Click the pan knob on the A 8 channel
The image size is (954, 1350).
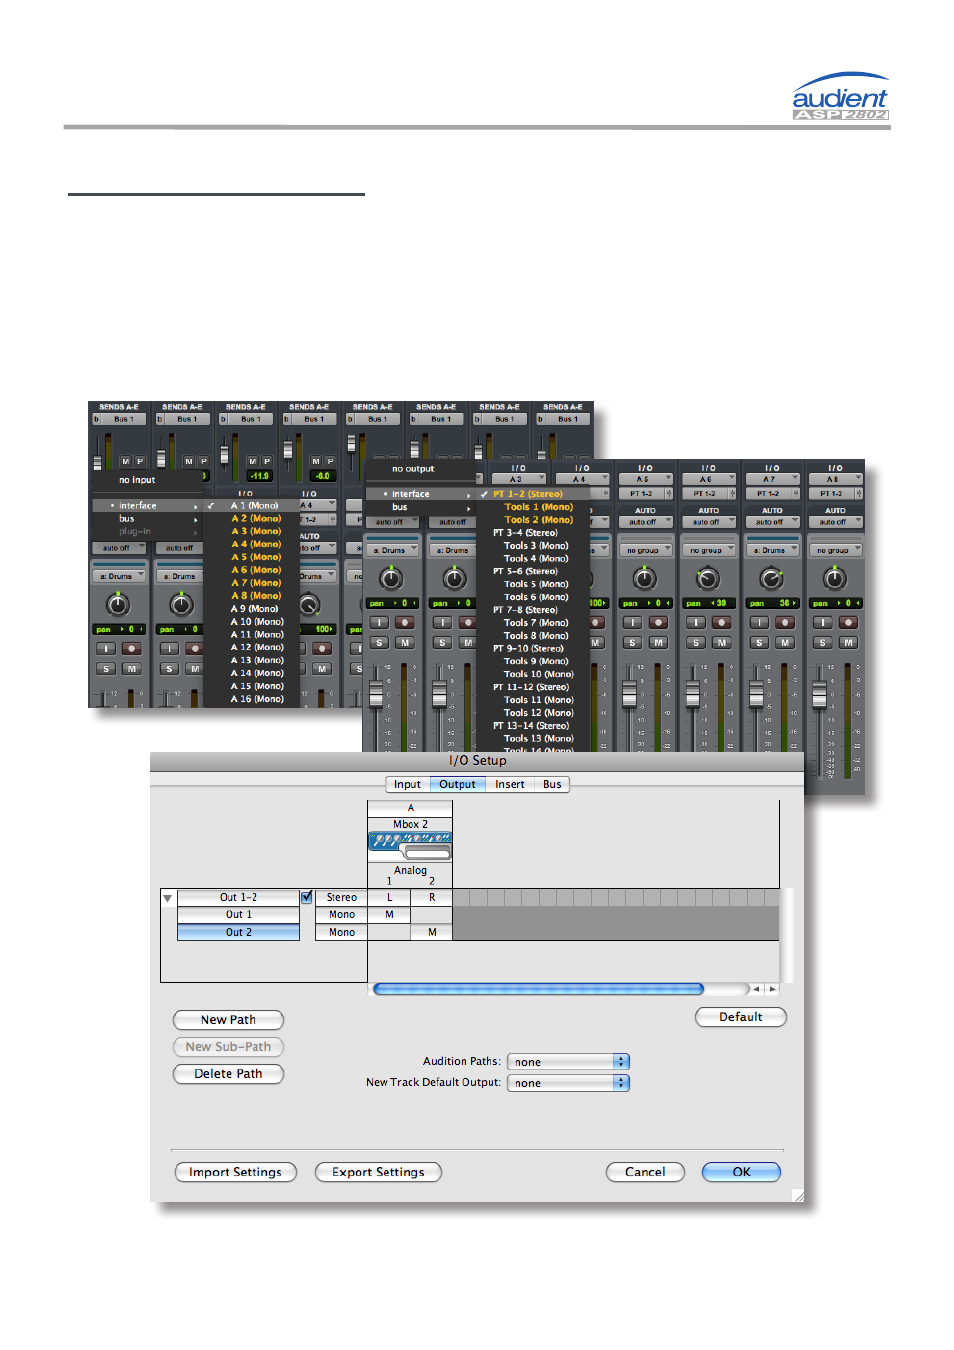(835, 579)
